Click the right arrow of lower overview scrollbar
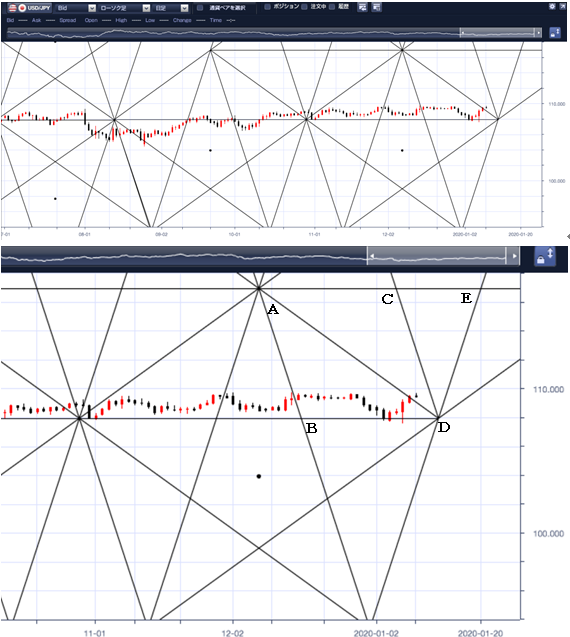 coord(515,256)
